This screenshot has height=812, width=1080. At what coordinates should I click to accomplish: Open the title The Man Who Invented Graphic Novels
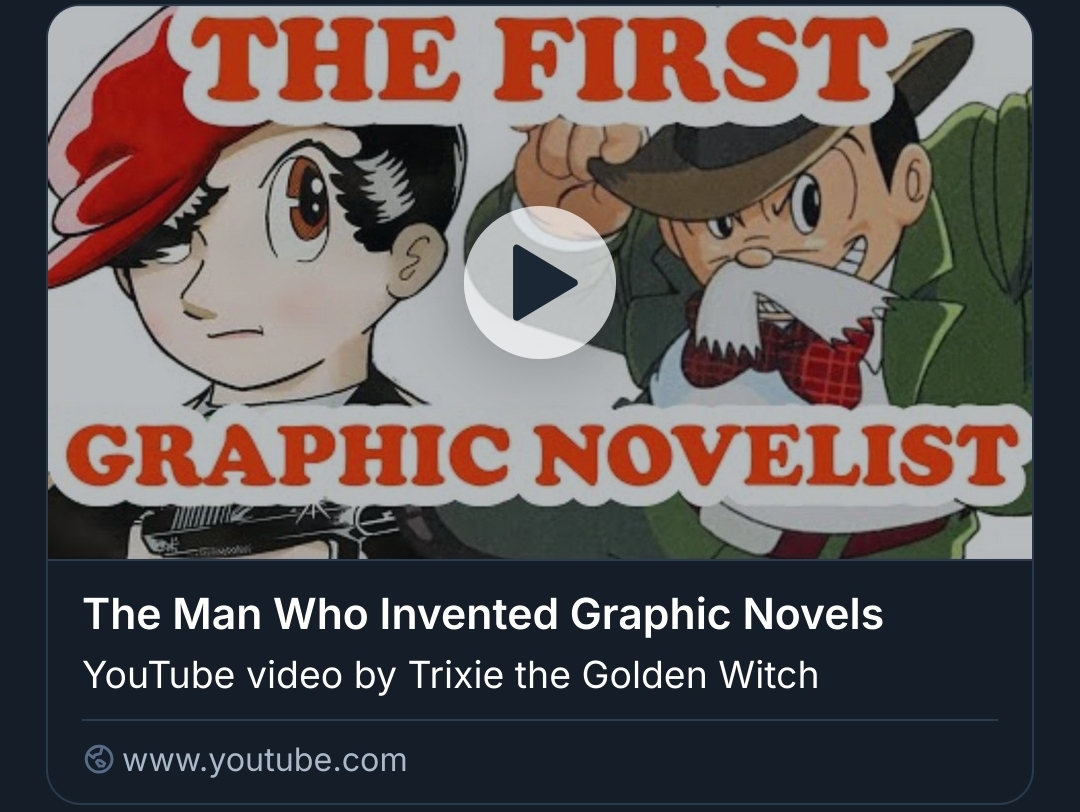tap(483, 614)
